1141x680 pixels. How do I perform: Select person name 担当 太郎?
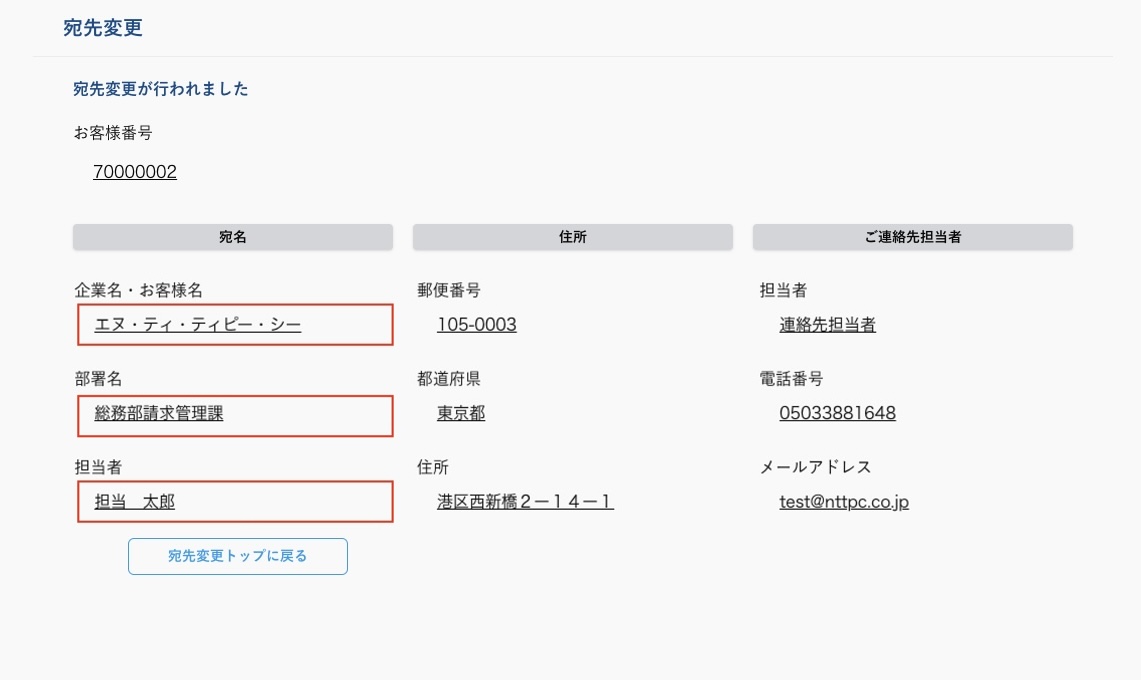pos(135,502)
